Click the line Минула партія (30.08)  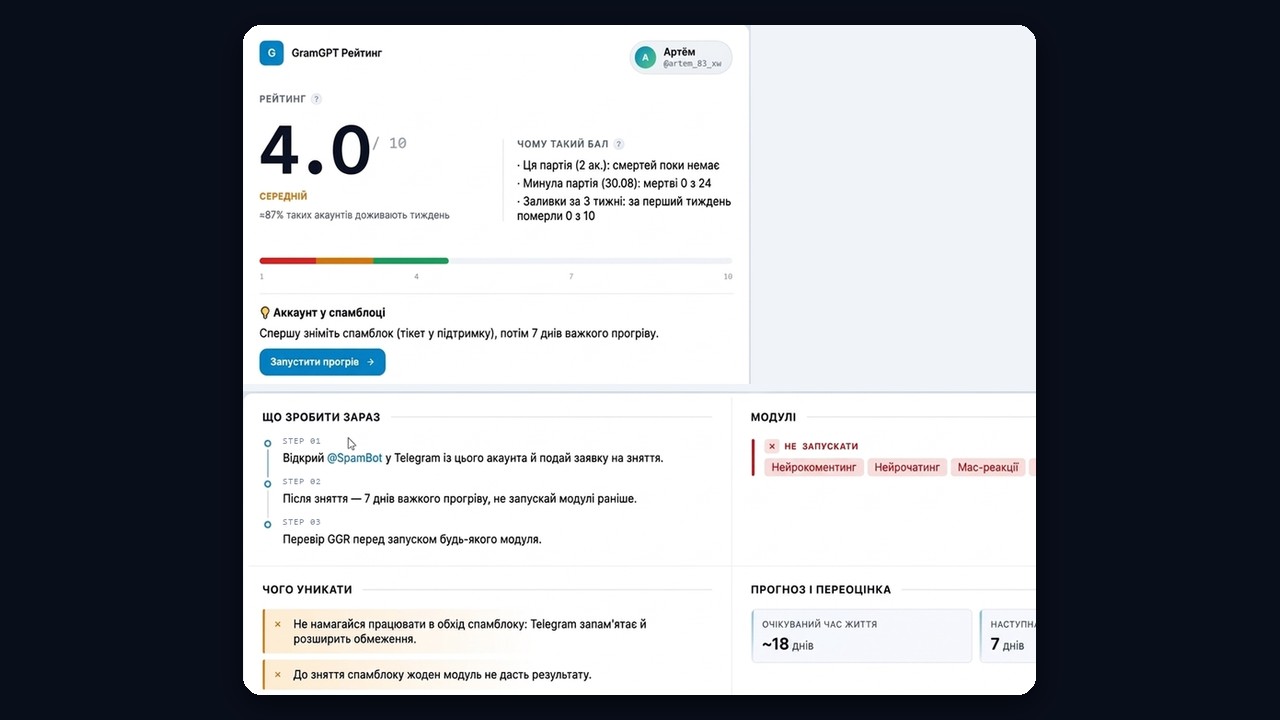pos(614,183)
